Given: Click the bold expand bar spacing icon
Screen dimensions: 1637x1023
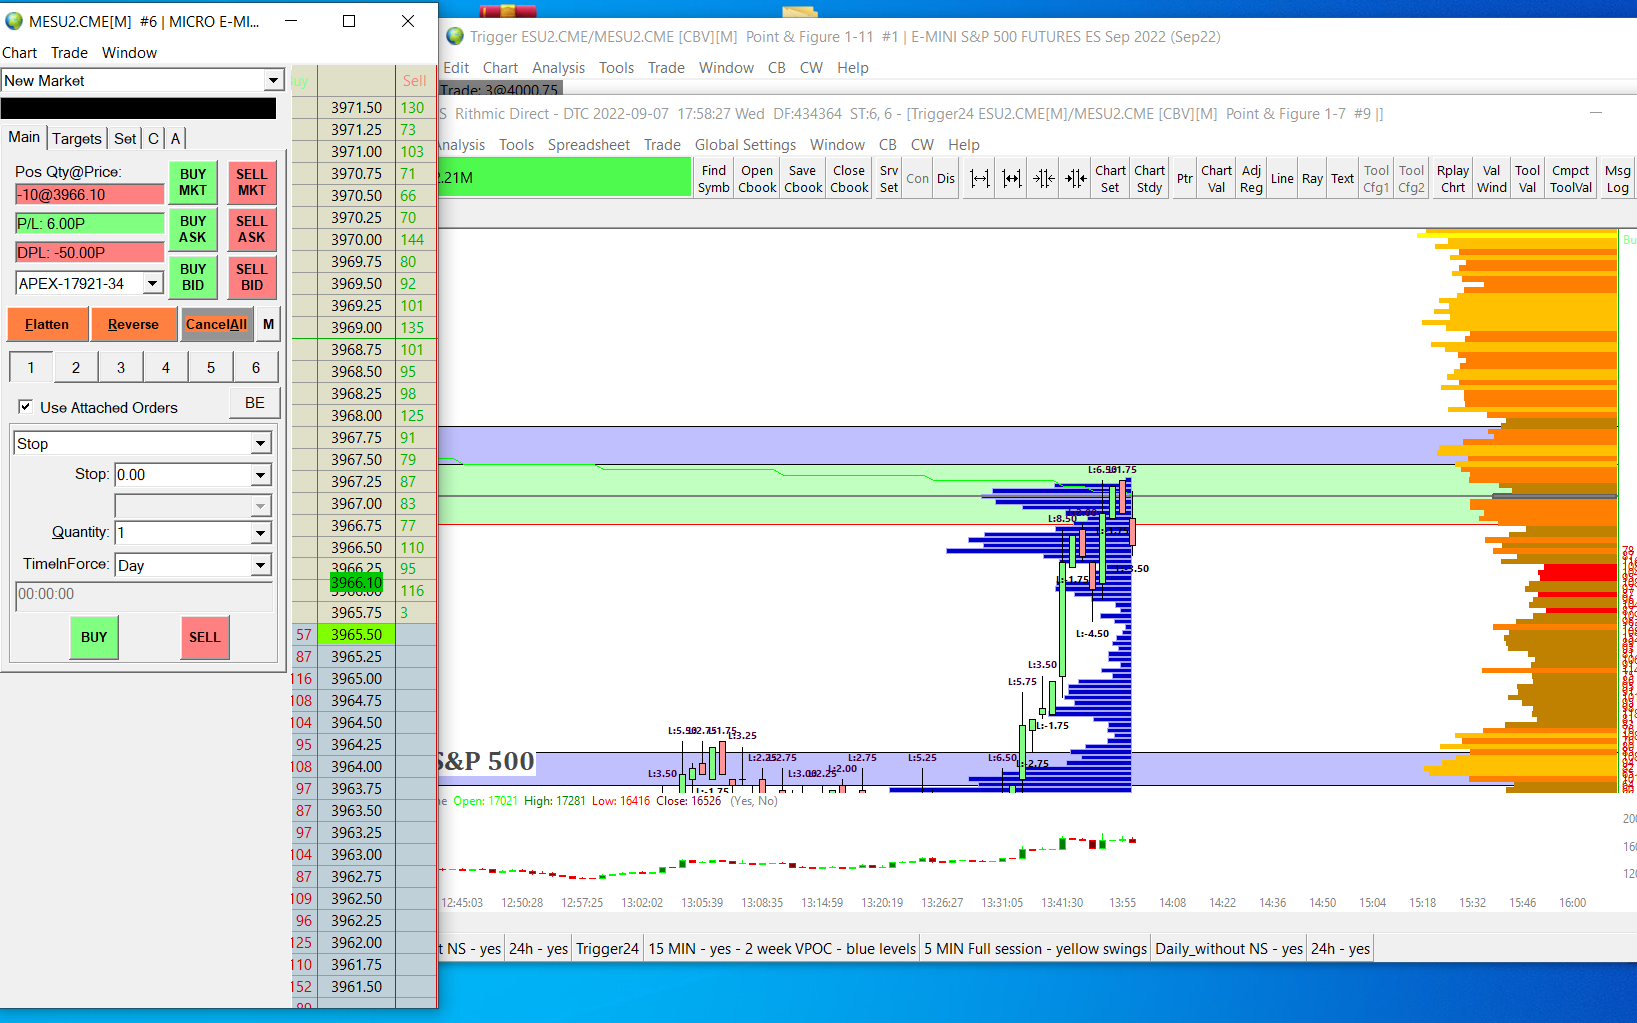Looking at the screenshot, I should (1012, 178).
